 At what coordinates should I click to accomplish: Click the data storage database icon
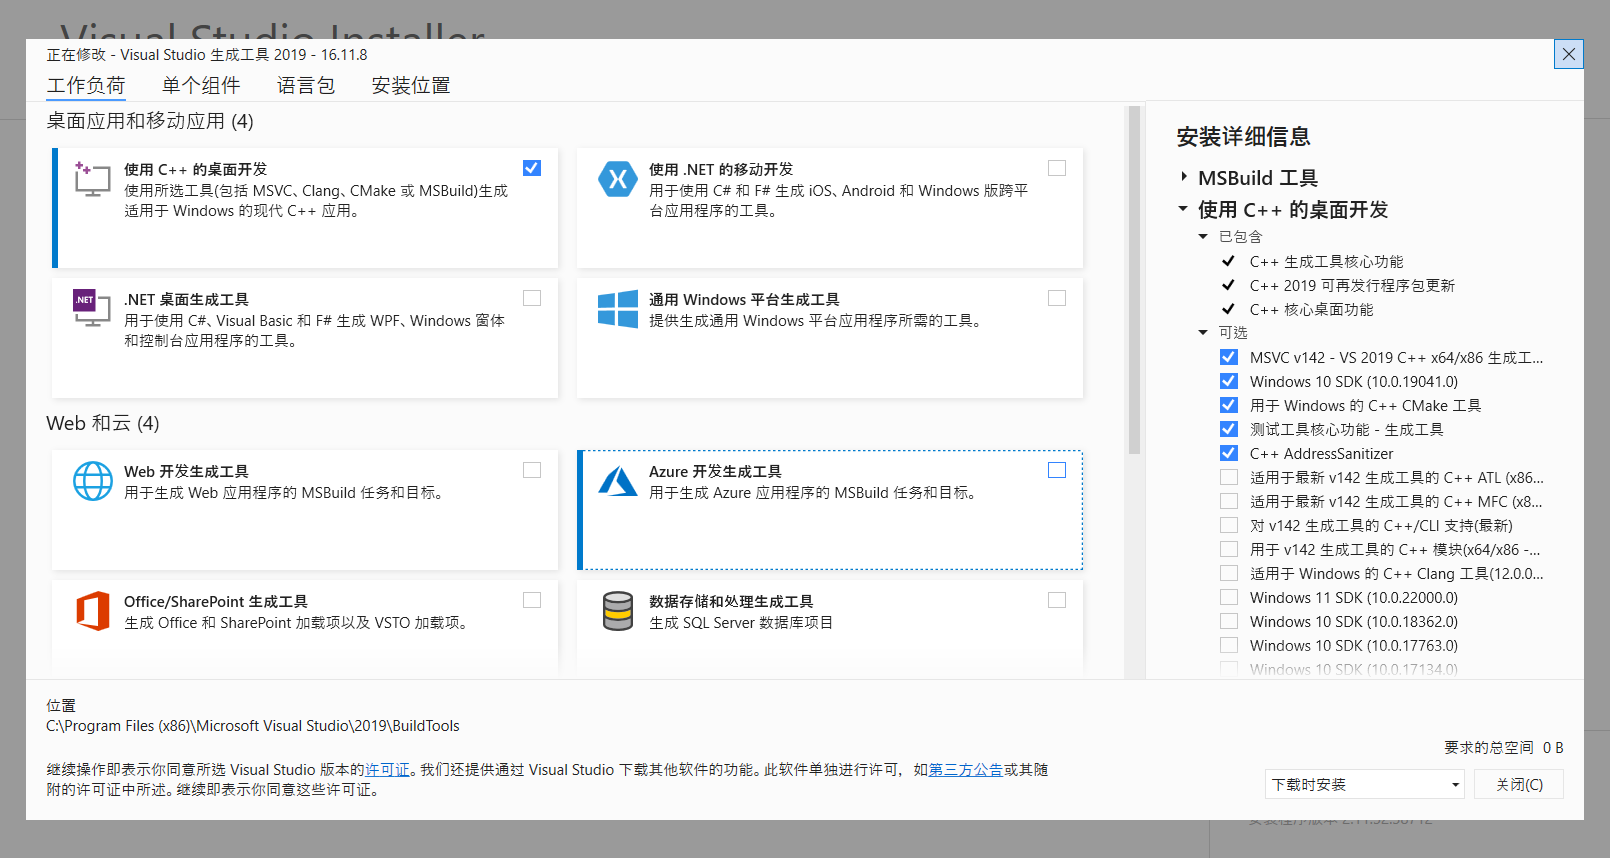coord(618,611)
